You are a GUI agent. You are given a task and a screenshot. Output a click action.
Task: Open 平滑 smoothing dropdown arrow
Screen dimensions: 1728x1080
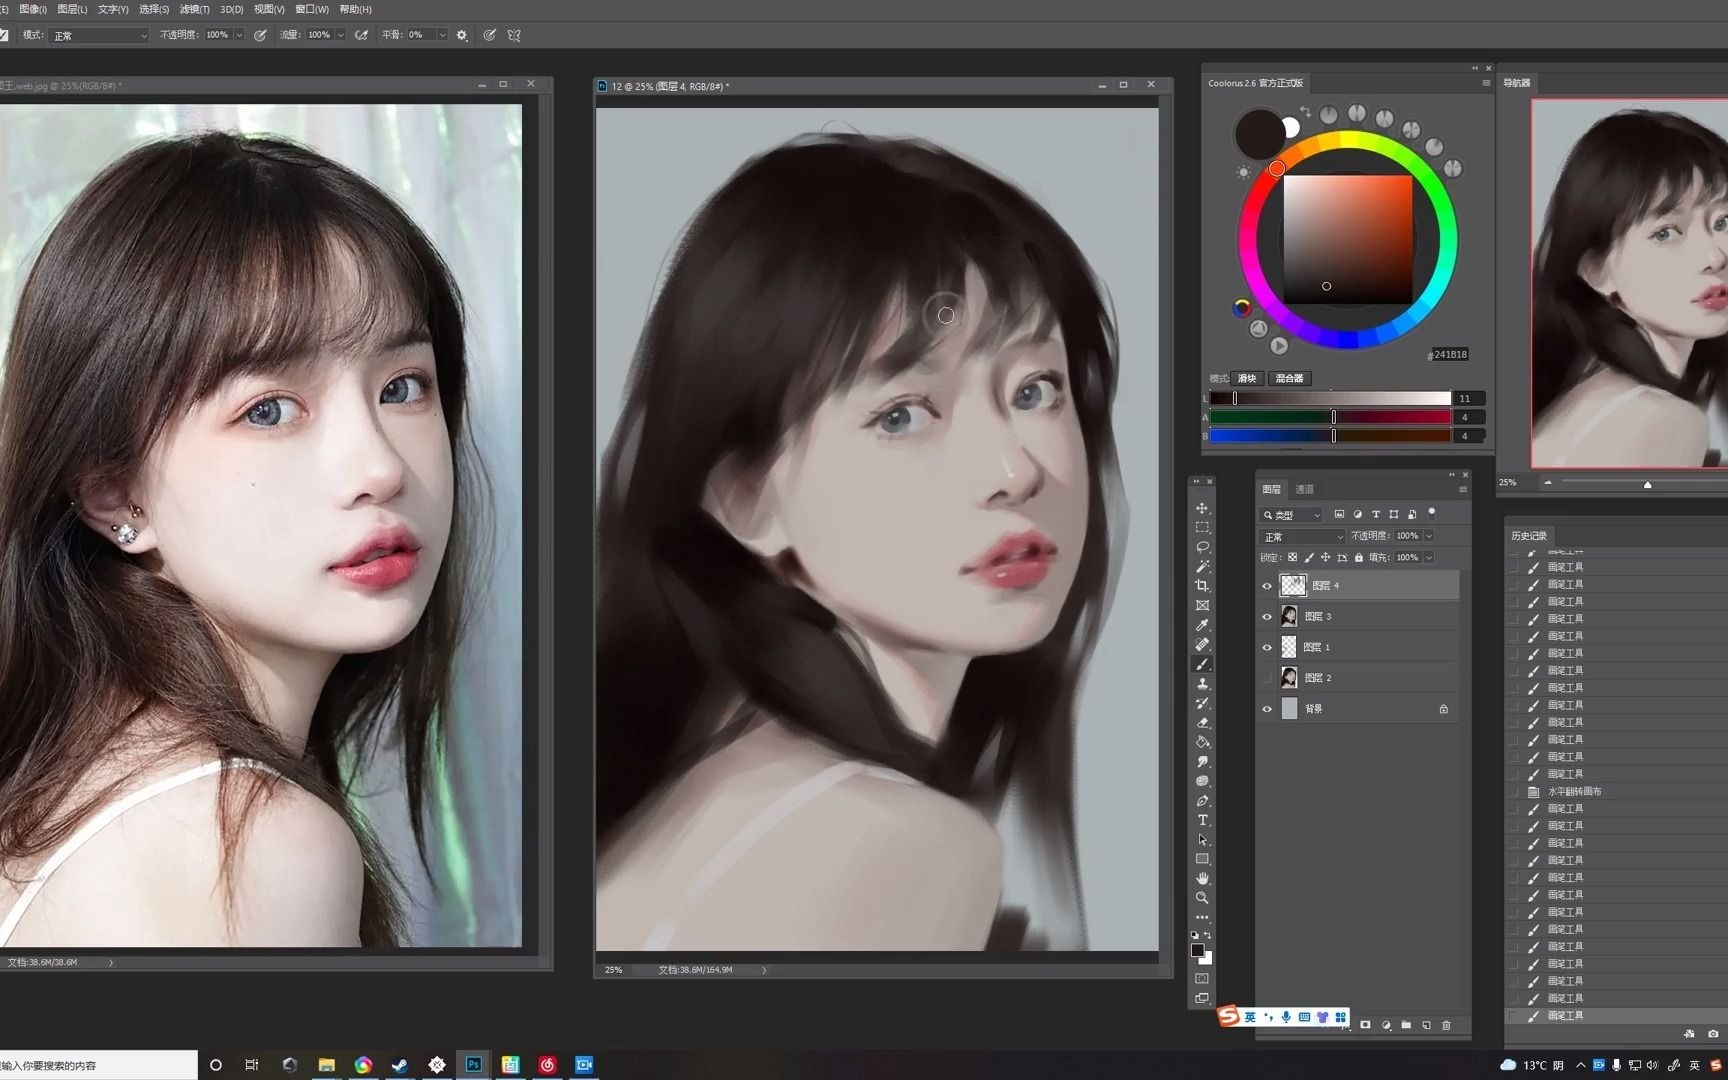point(442,35)
